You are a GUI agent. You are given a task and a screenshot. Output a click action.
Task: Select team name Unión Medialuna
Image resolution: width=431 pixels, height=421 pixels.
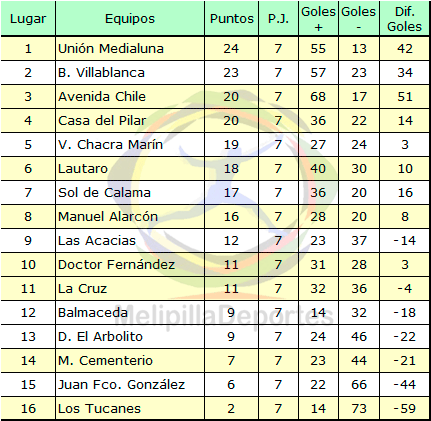111,49
